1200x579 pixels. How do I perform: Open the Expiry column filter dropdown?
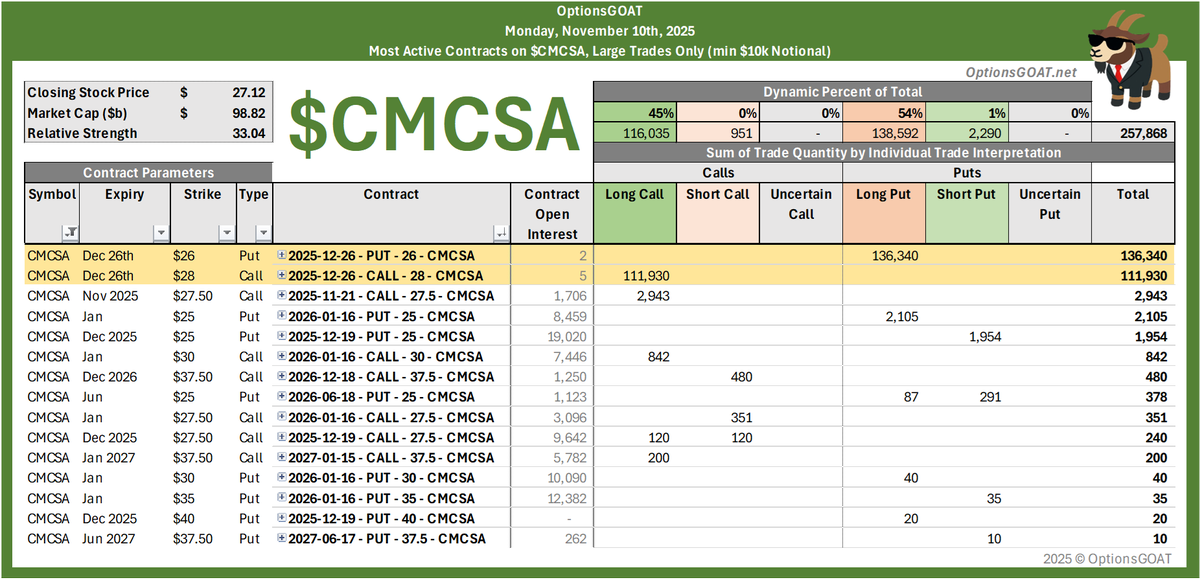pos(161,233)
